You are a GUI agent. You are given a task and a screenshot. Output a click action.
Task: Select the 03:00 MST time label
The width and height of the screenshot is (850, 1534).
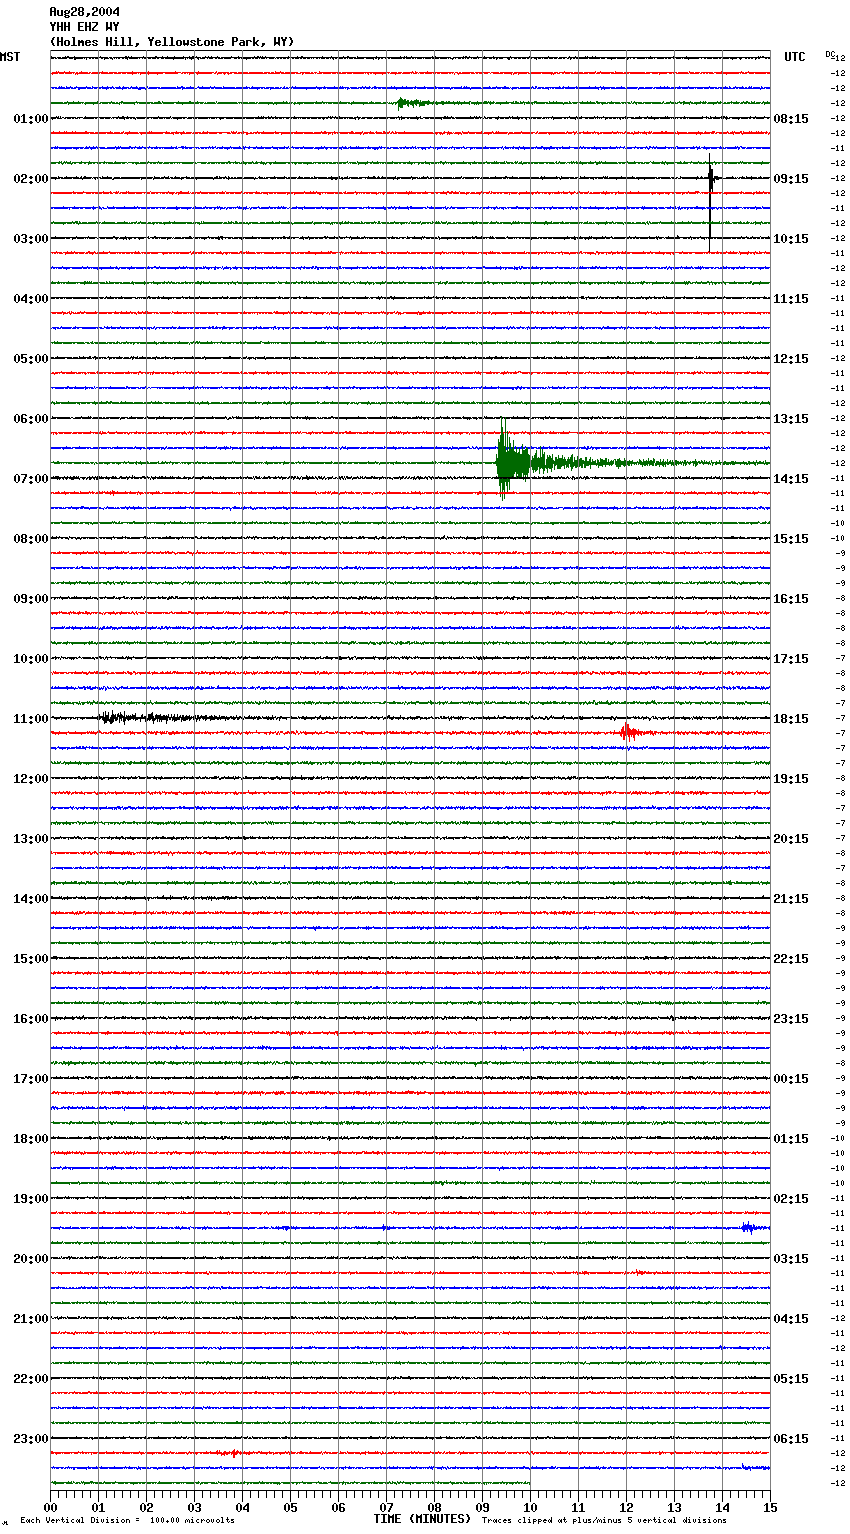tap(31, 239)
